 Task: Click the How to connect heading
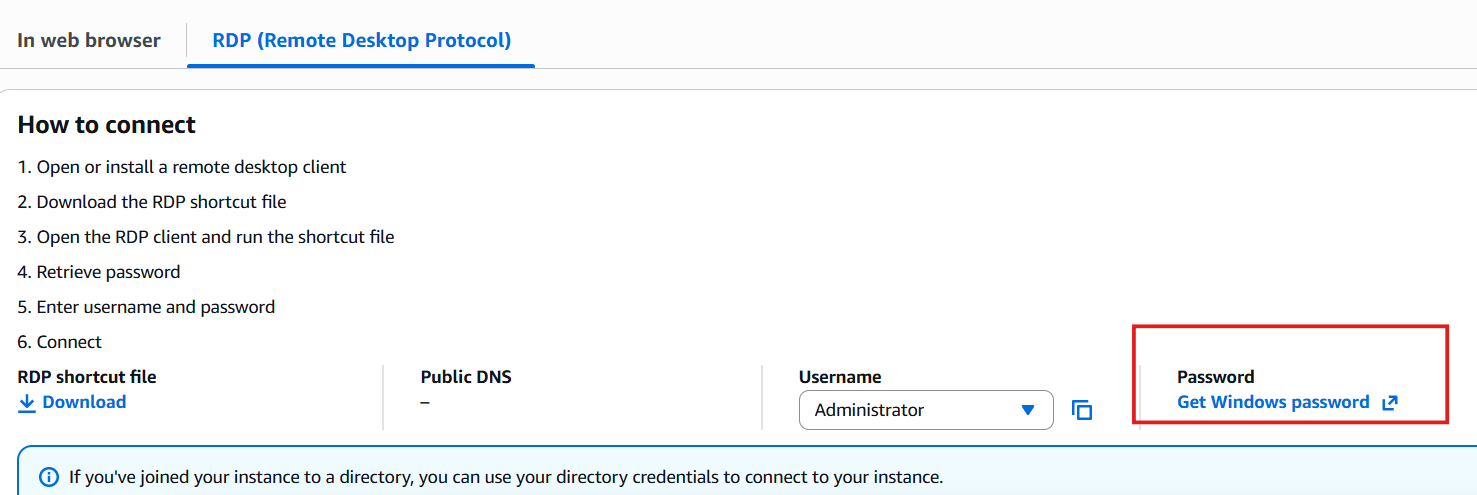pos(107,125)
